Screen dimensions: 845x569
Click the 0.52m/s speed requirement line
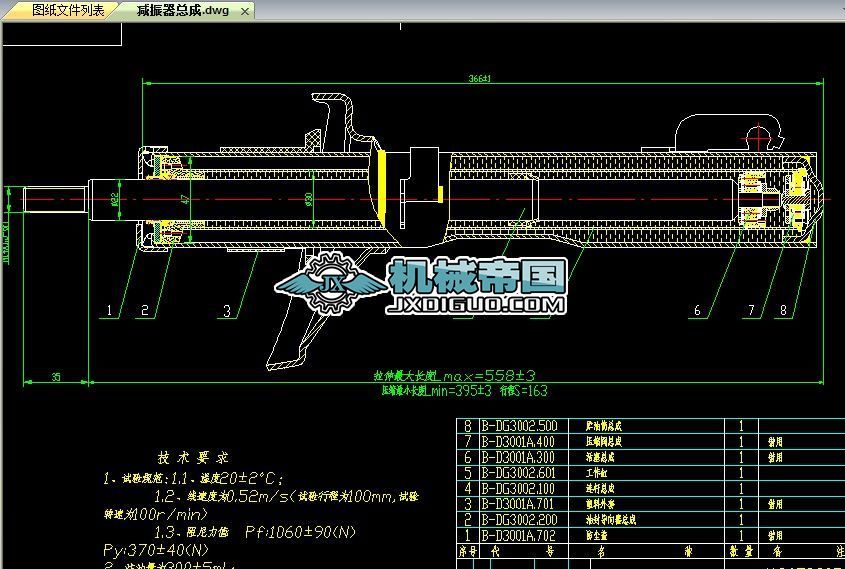coord(286,496)
